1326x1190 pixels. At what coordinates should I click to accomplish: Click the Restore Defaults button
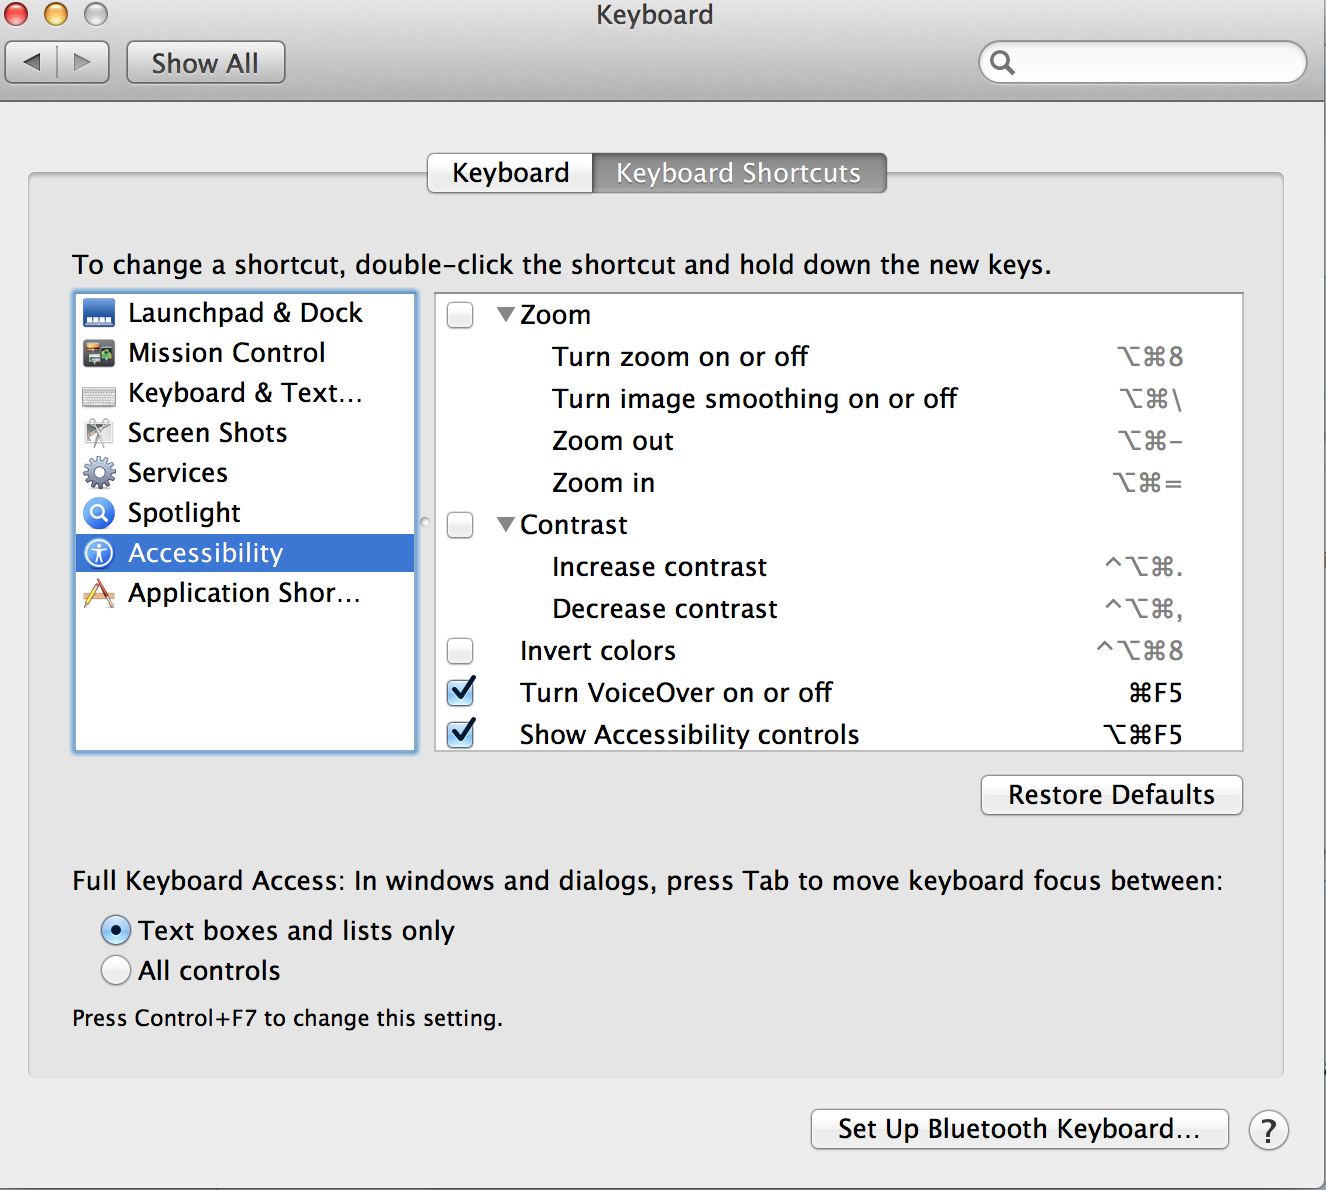point(1111,795)
